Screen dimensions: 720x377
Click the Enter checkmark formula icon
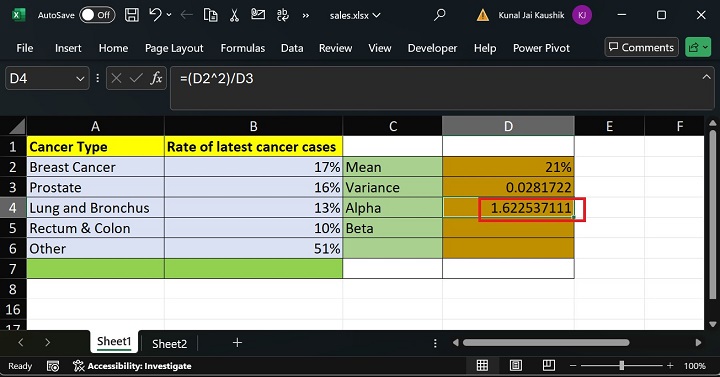[x=136, y=79]
